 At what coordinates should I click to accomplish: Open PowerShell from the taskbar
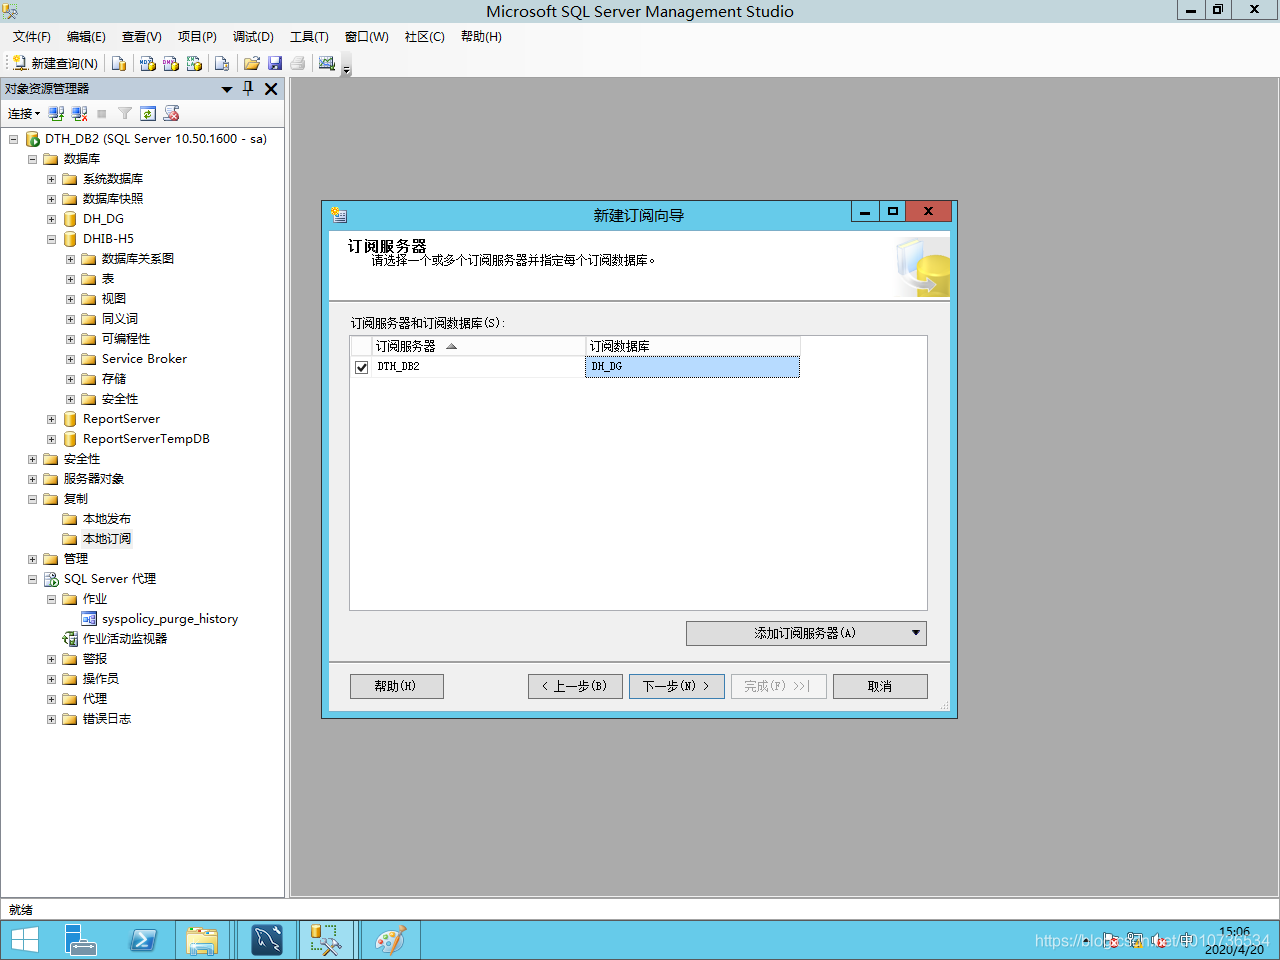[x=143, y=940]
